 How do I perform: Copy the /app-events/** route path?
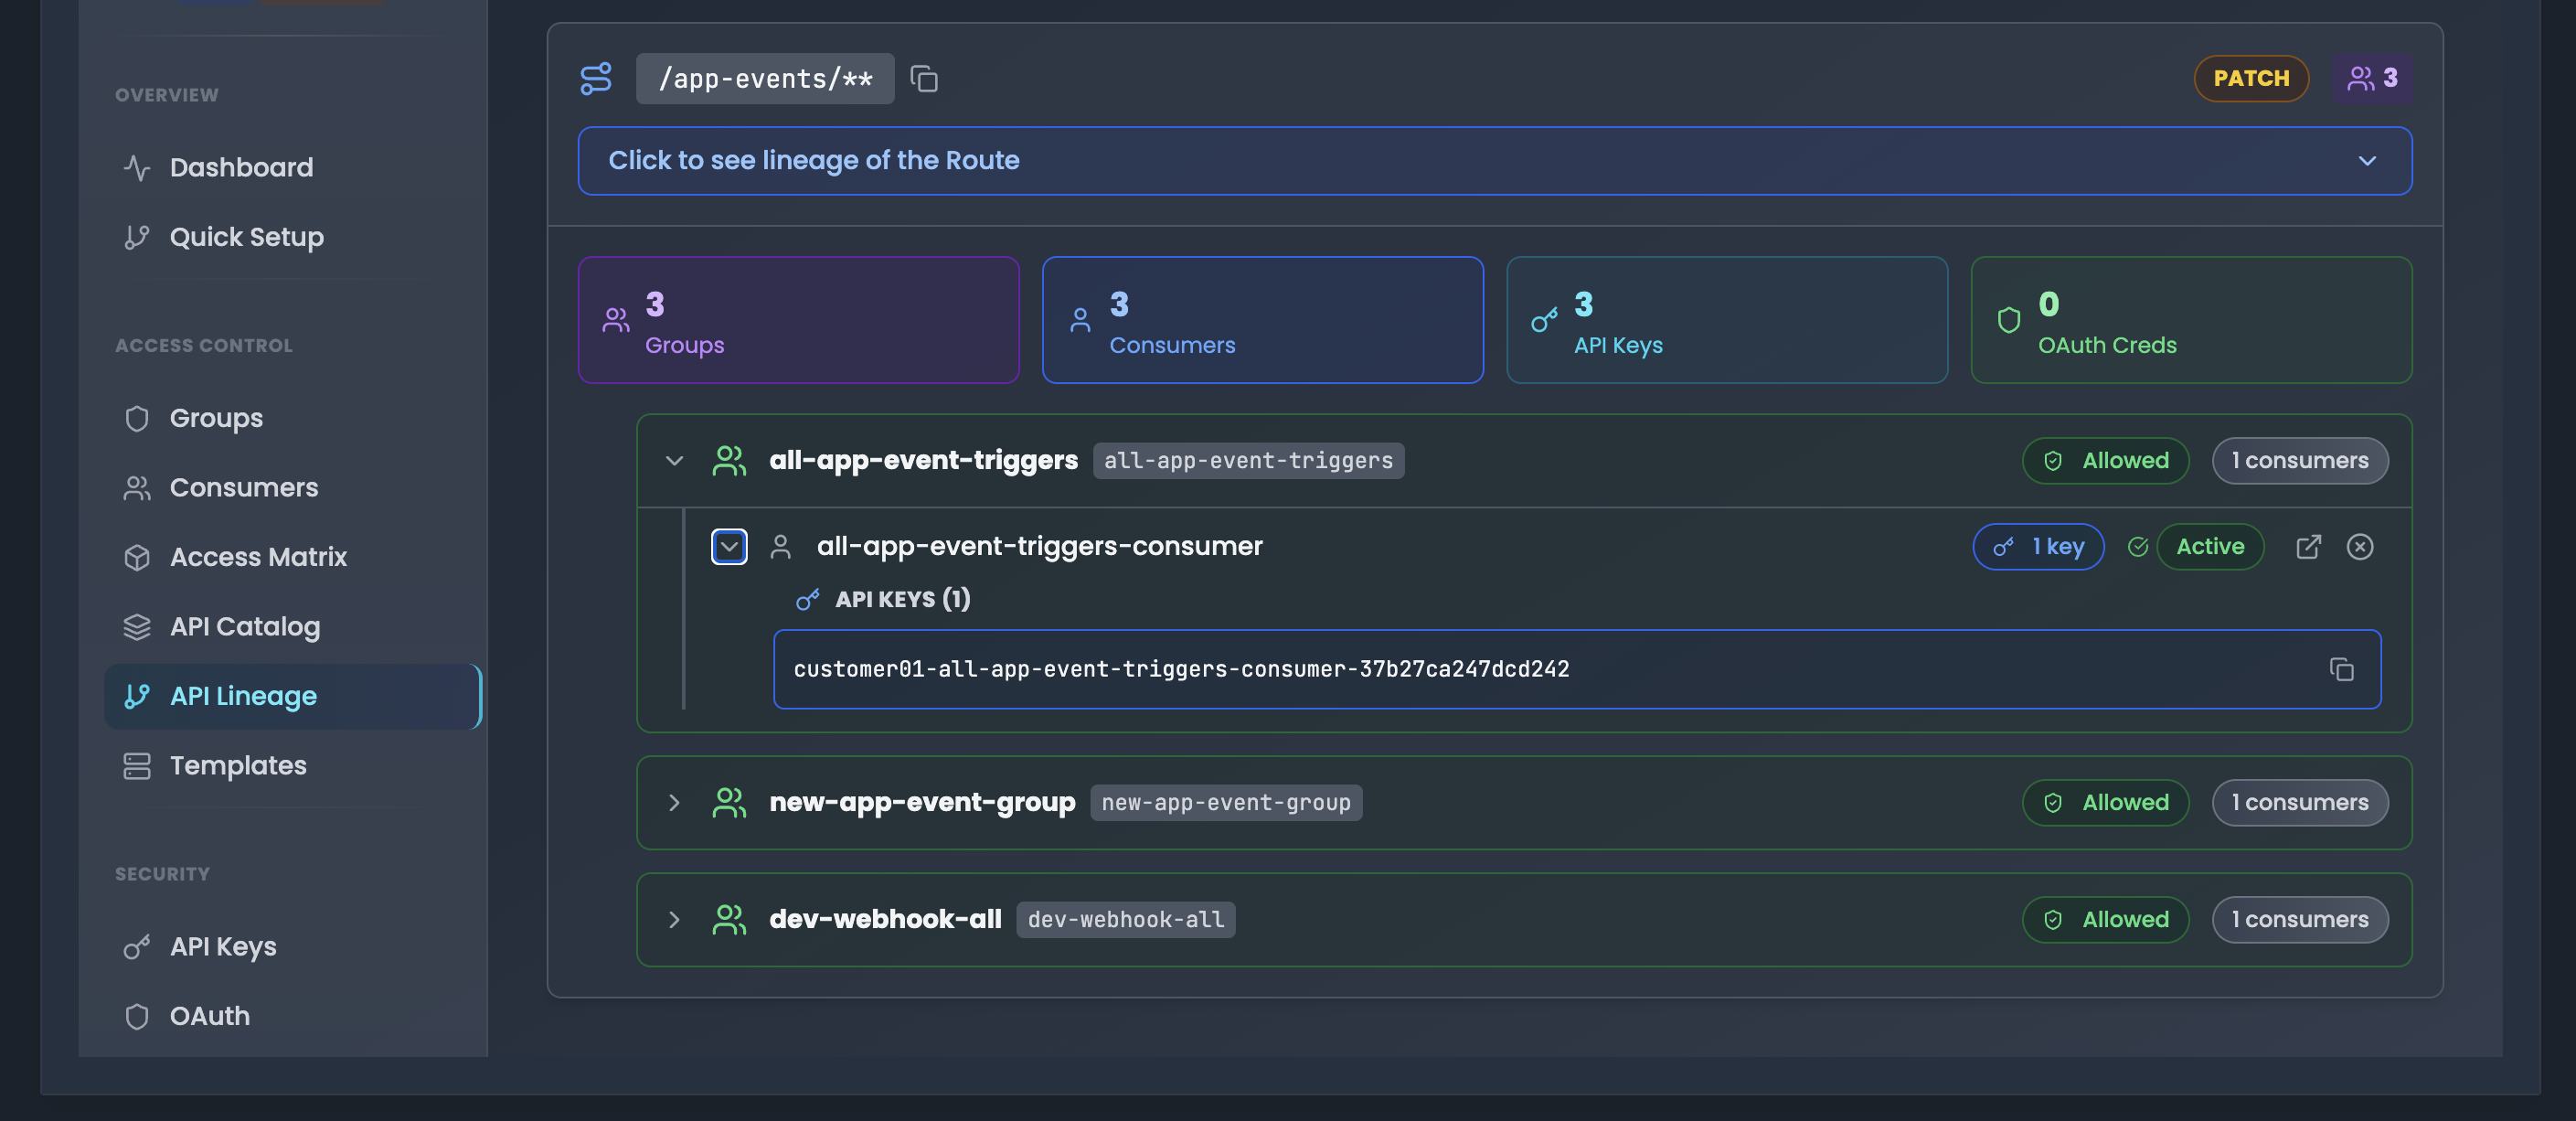[923, 78]
